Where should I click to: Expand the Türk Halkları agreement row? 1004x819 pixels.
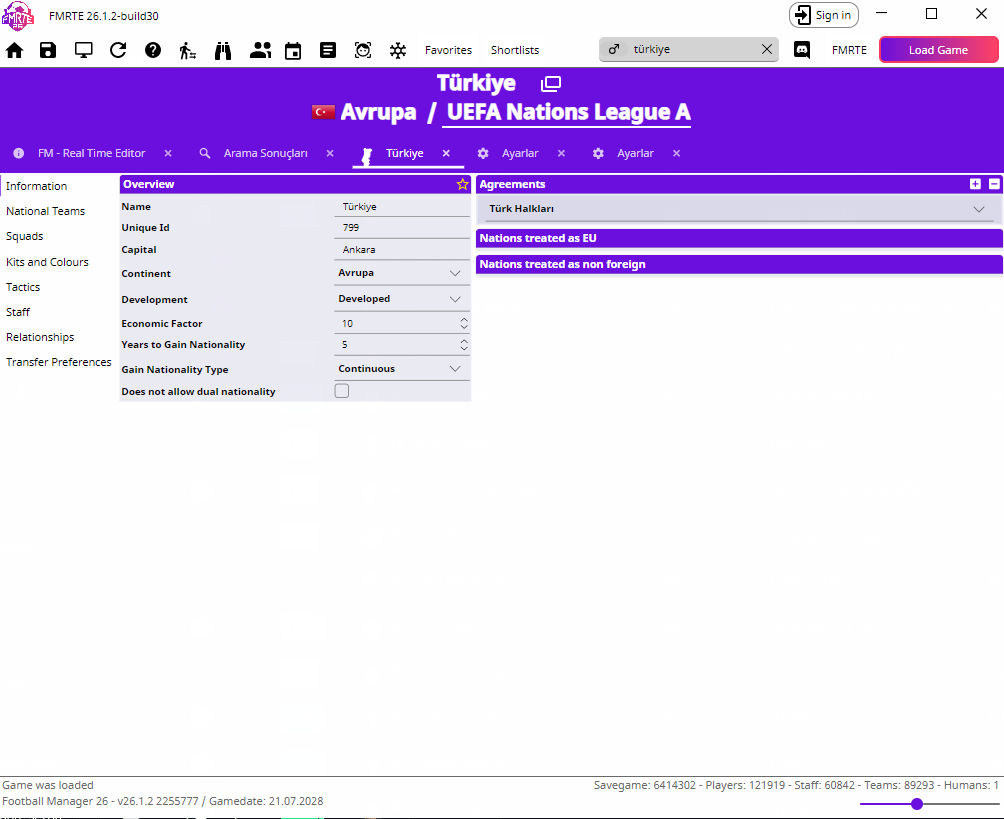[x=738, y=209]
